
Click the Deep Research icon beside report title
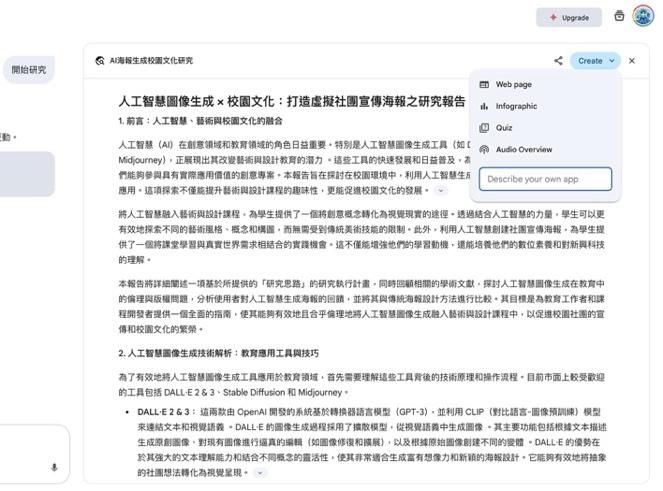pyautogui.click(x=99, y=61)
